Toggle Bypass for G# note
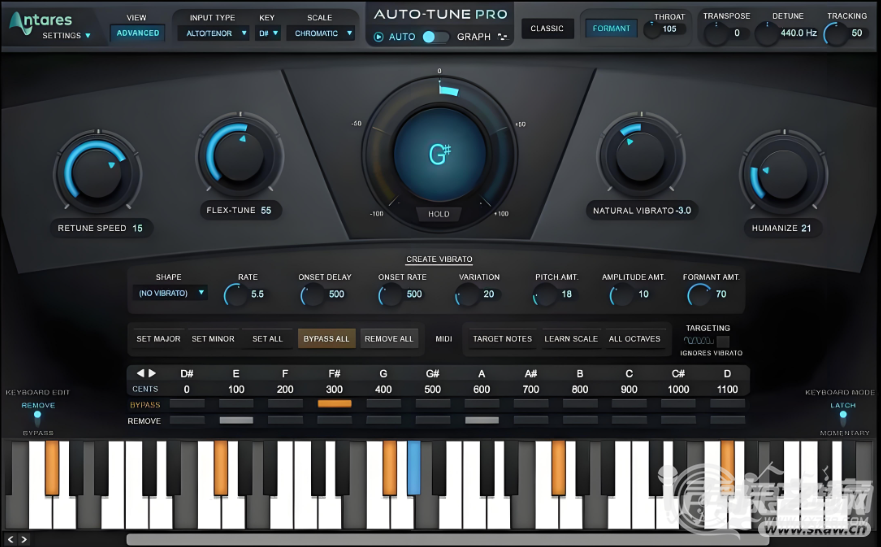Screen dimensions: 881x547 point(433,404)
